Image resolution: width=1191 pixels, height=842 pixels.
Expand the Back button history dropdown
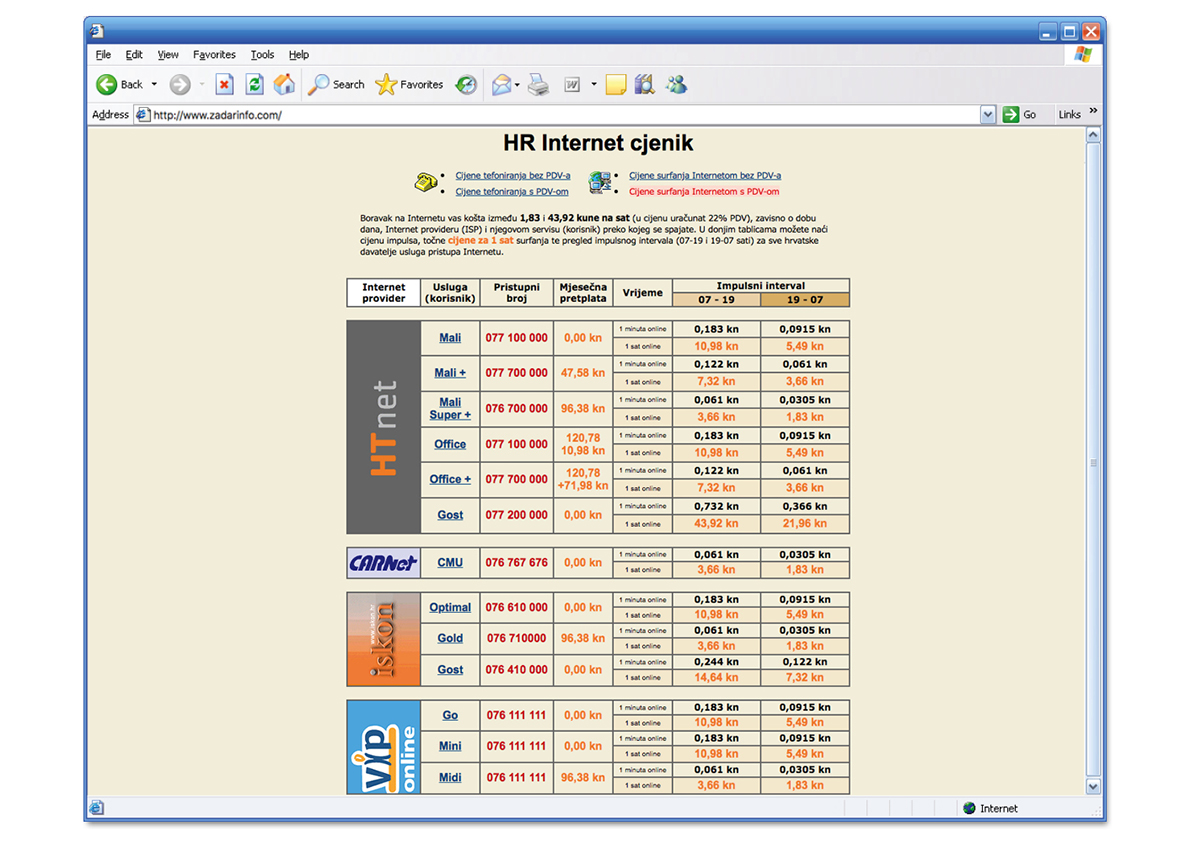coord(154,85)
